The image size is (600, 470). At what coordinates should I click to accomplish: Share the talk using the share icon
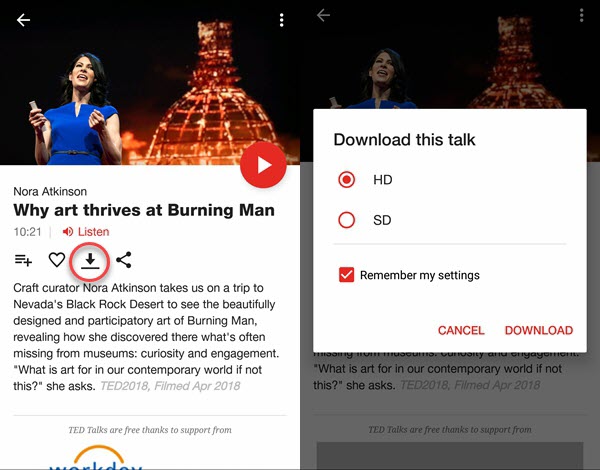tap(124, 260)
